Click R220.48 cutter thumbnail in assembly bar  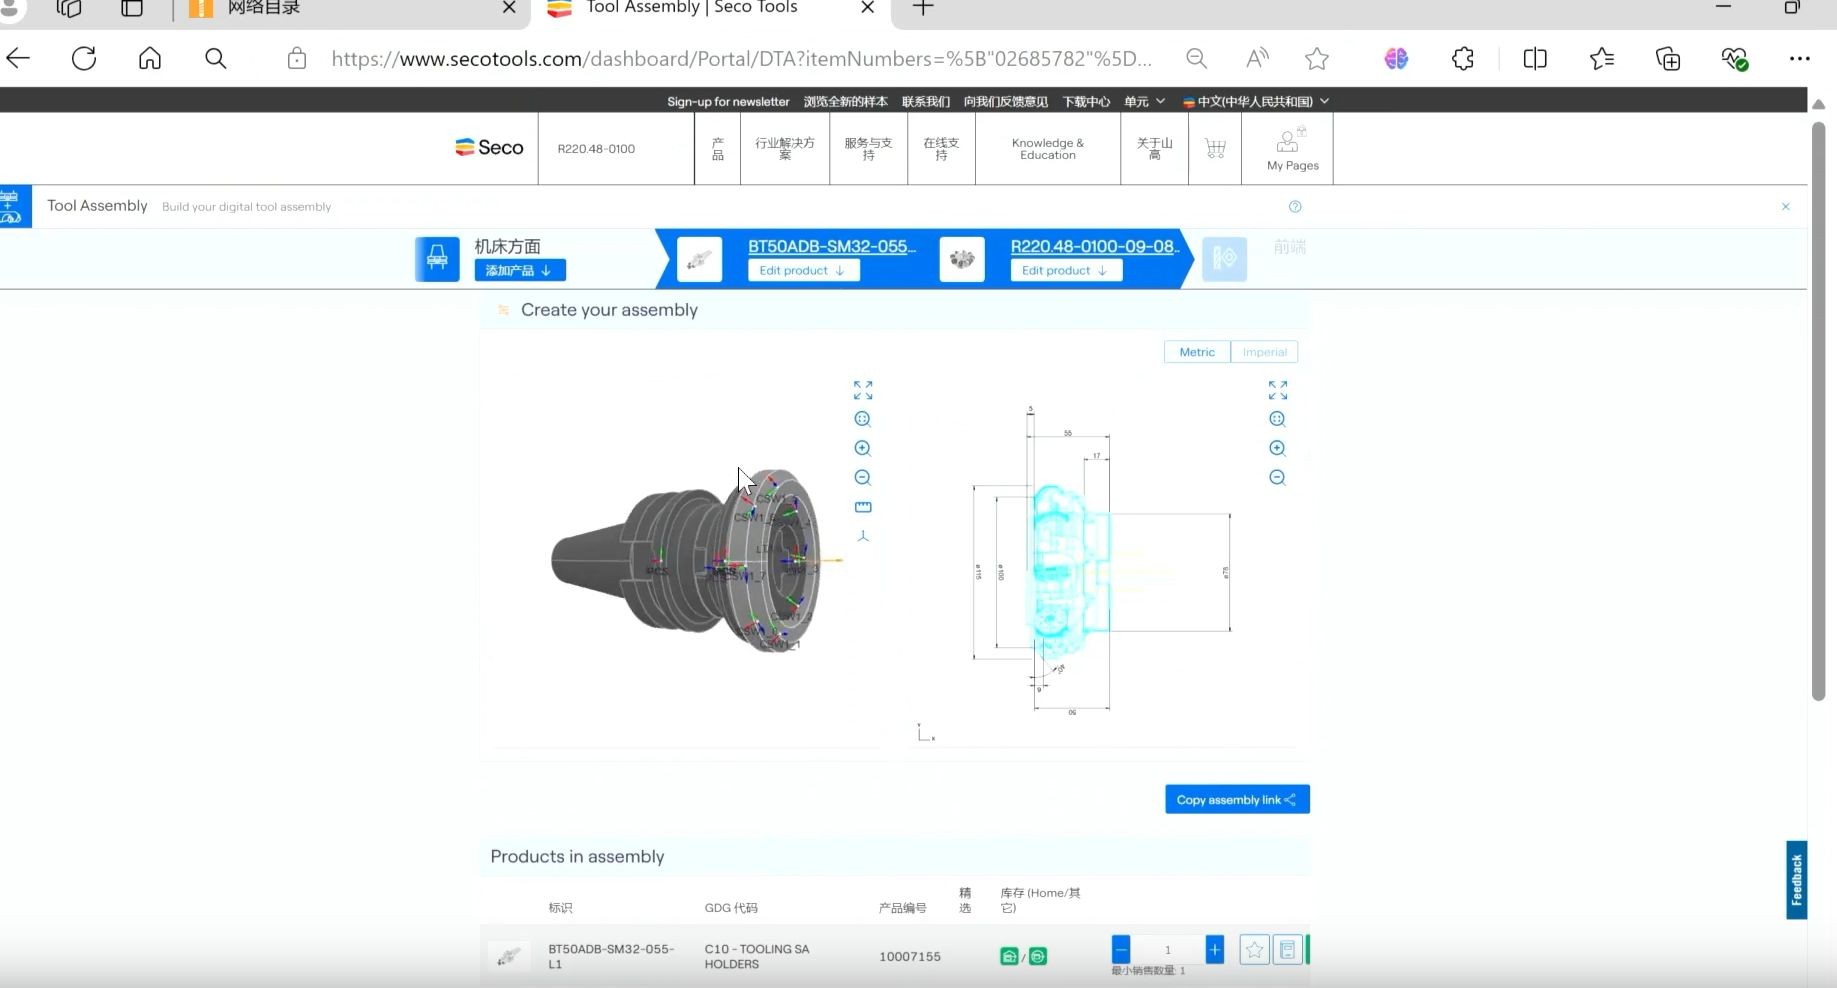(962, 259)
